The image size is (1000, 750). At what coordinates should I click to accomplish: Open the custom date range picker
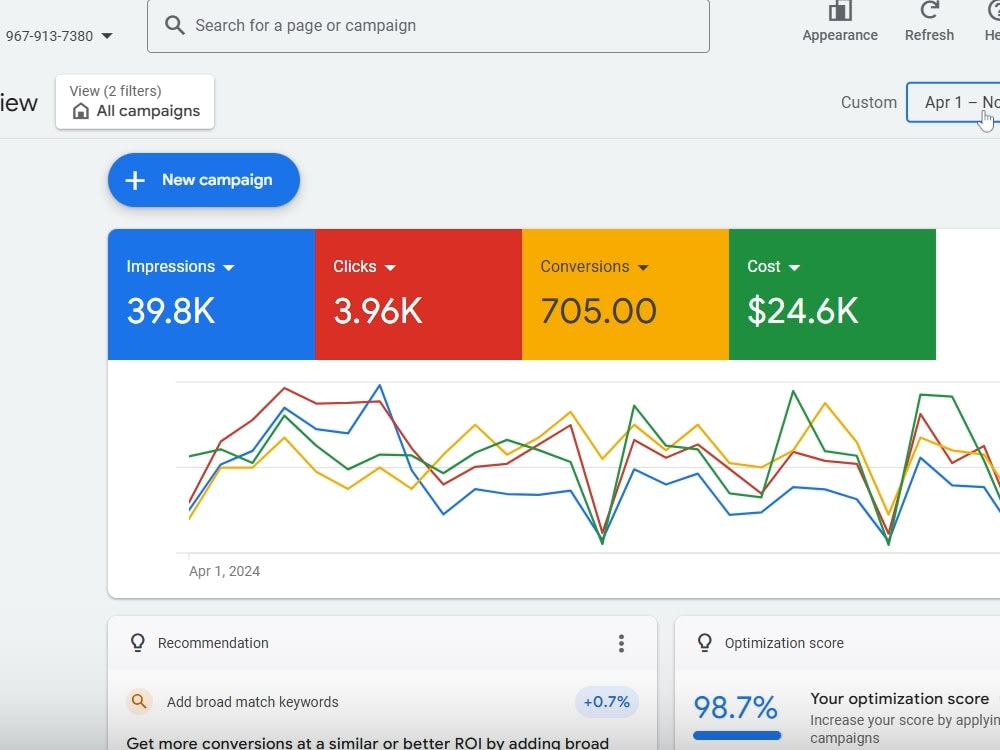(x=953, y=102)
